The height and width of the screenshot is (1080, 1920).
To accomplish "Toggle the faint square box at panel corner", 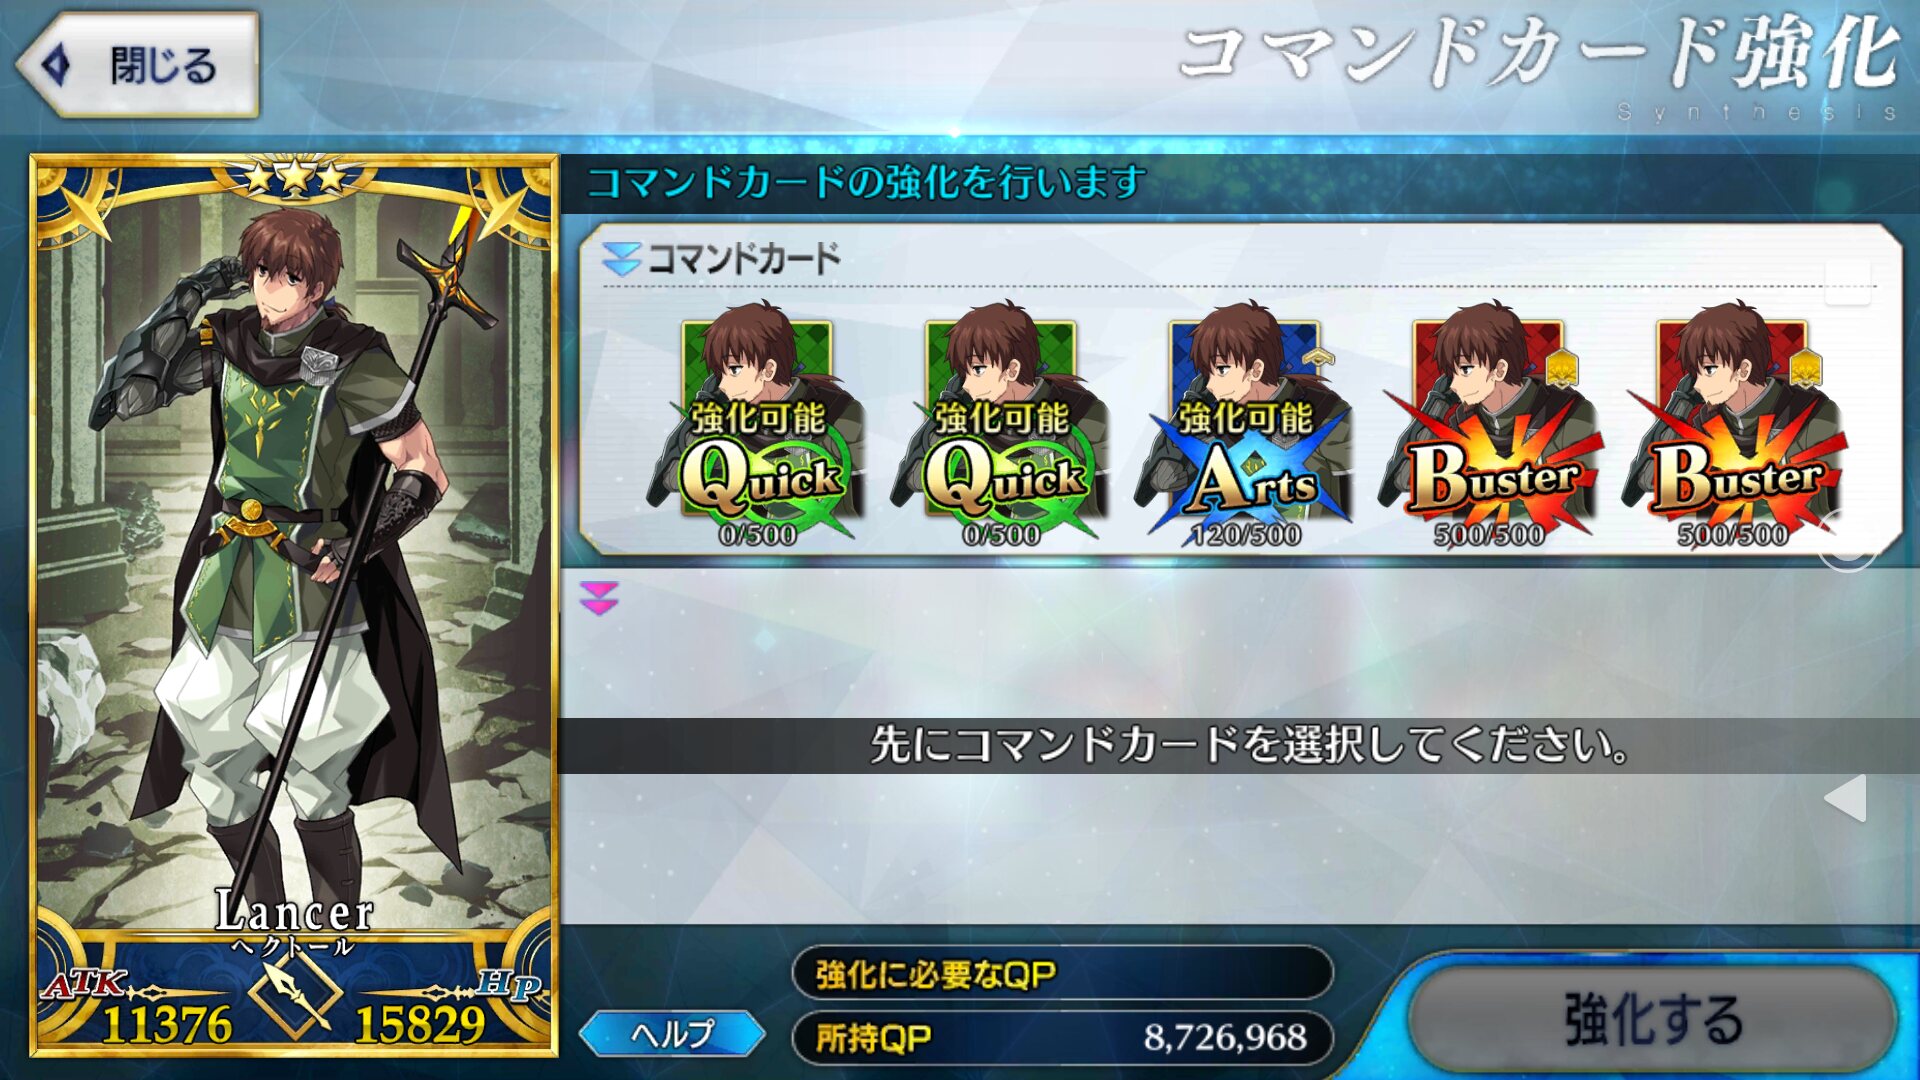I will point(1847,283).
